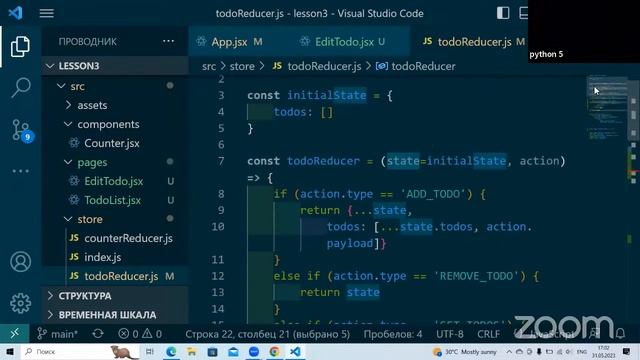640x360 pixels.
Task: Open TodoList.jsx in the explorer
Action: coord(114,200)
